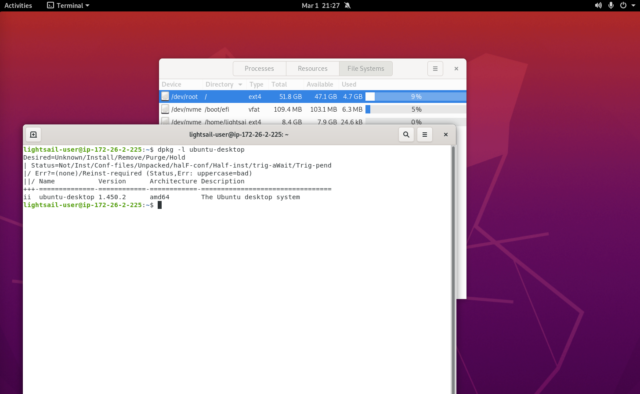Open the power menu icon in top bar
This screenshot has height=394, width=640.
pos(623,5)
